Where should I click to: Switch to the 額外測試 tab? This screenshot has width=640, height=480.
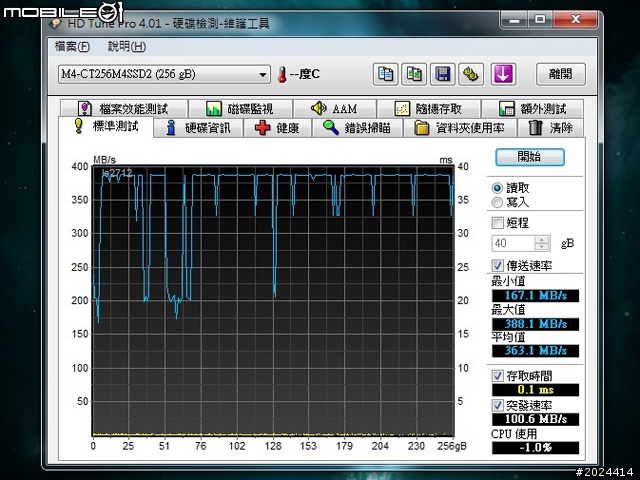click(x=532, y=109)
